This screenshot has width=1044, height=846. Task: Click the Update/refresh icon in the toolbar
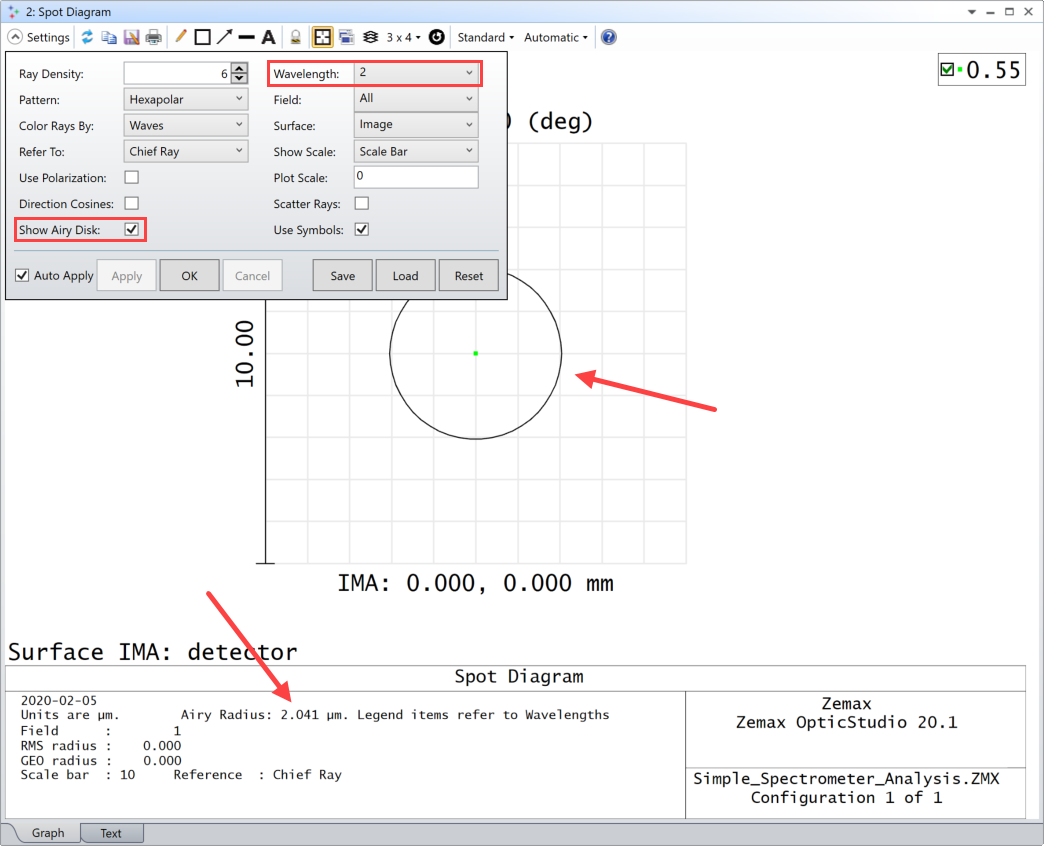(x=88, y=37)
